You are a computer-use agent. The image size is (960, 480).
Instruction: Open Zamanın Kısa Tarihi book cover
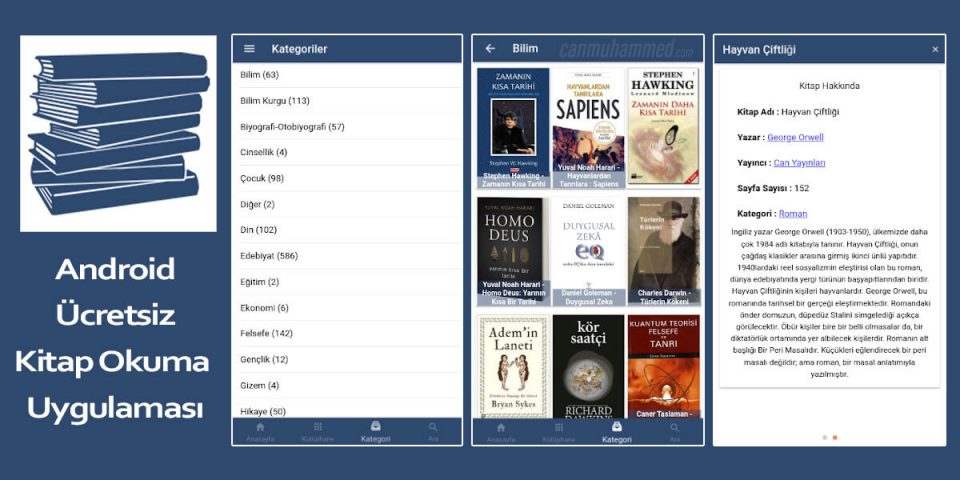[513, 128]
